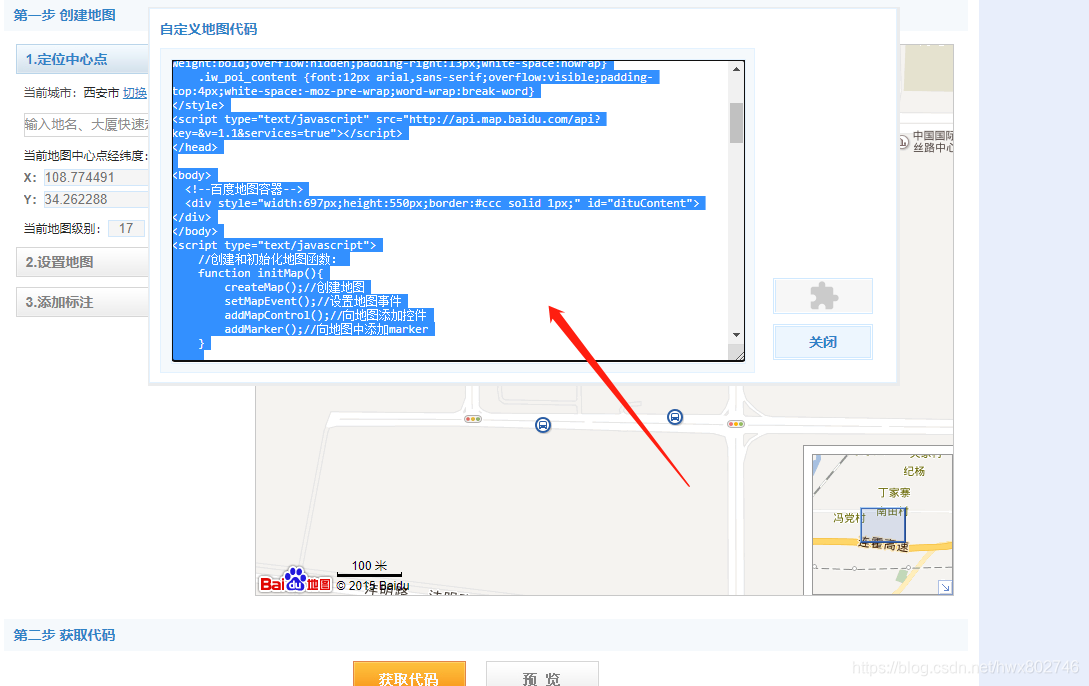This screenshot has width=1089, height=686.
Task: Click the Baidu 地图 logo on map
Action: (x=295, y=582)
